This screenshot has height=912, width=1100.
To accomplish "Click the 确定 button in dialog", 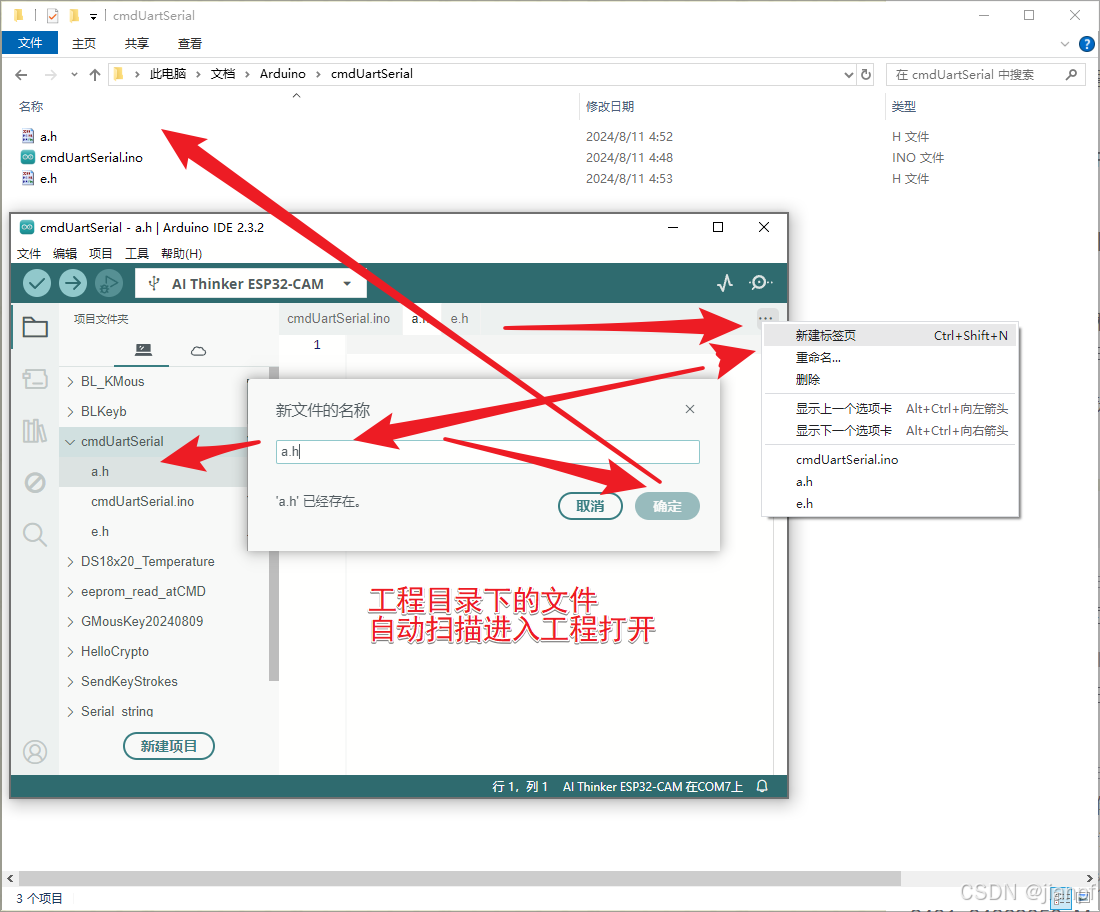I will tap(667, 506).
